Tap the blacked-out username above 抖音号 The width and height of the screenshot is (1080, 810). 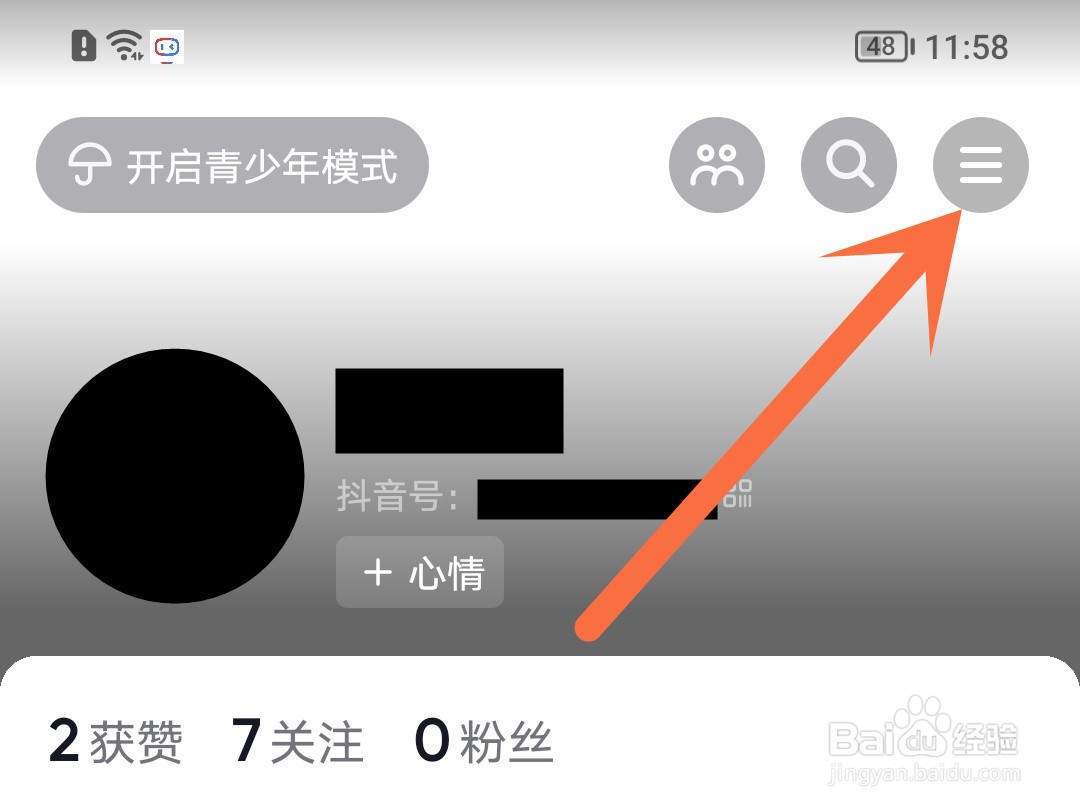click(449, 411)
